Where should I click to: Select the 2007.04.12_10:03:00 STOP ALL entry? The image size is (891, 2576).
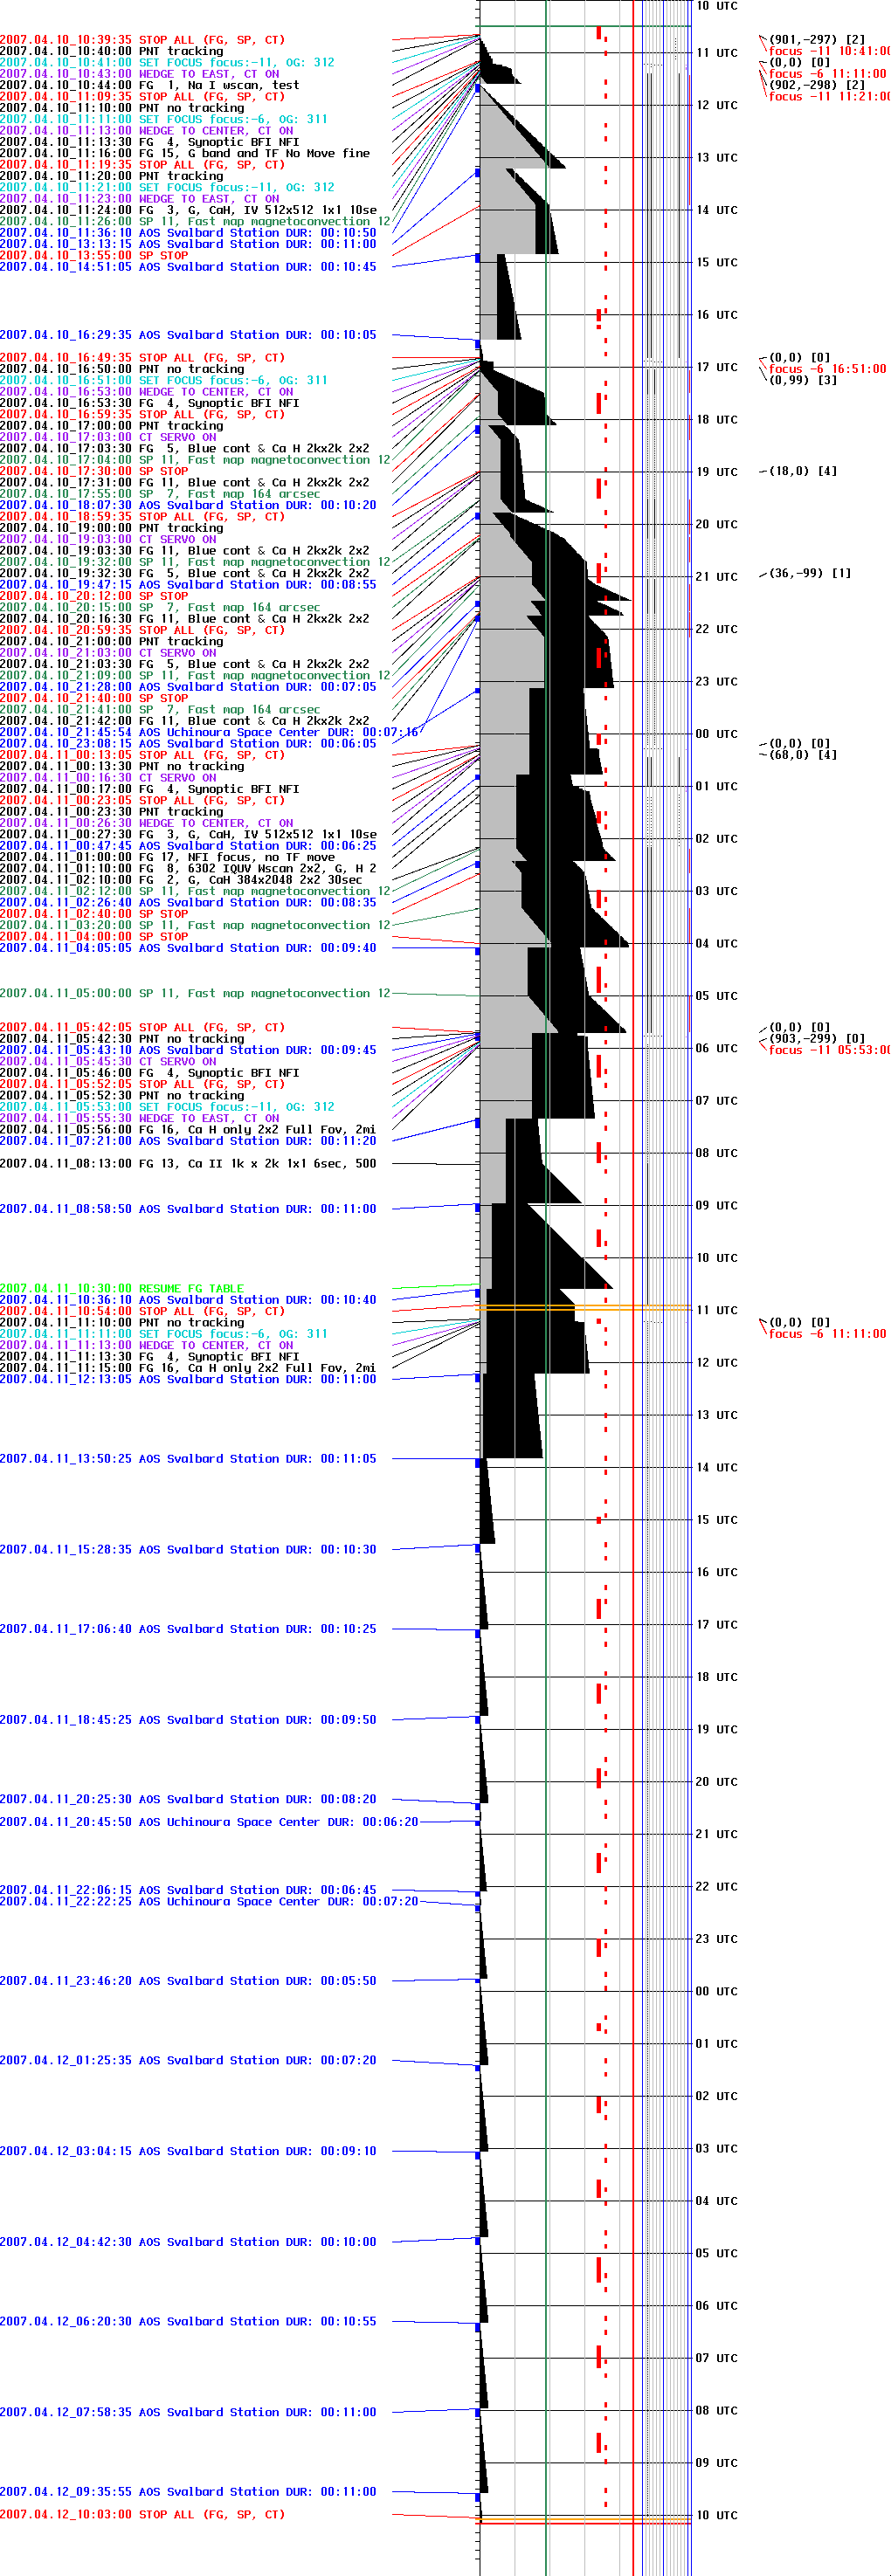coord(142,2514)
